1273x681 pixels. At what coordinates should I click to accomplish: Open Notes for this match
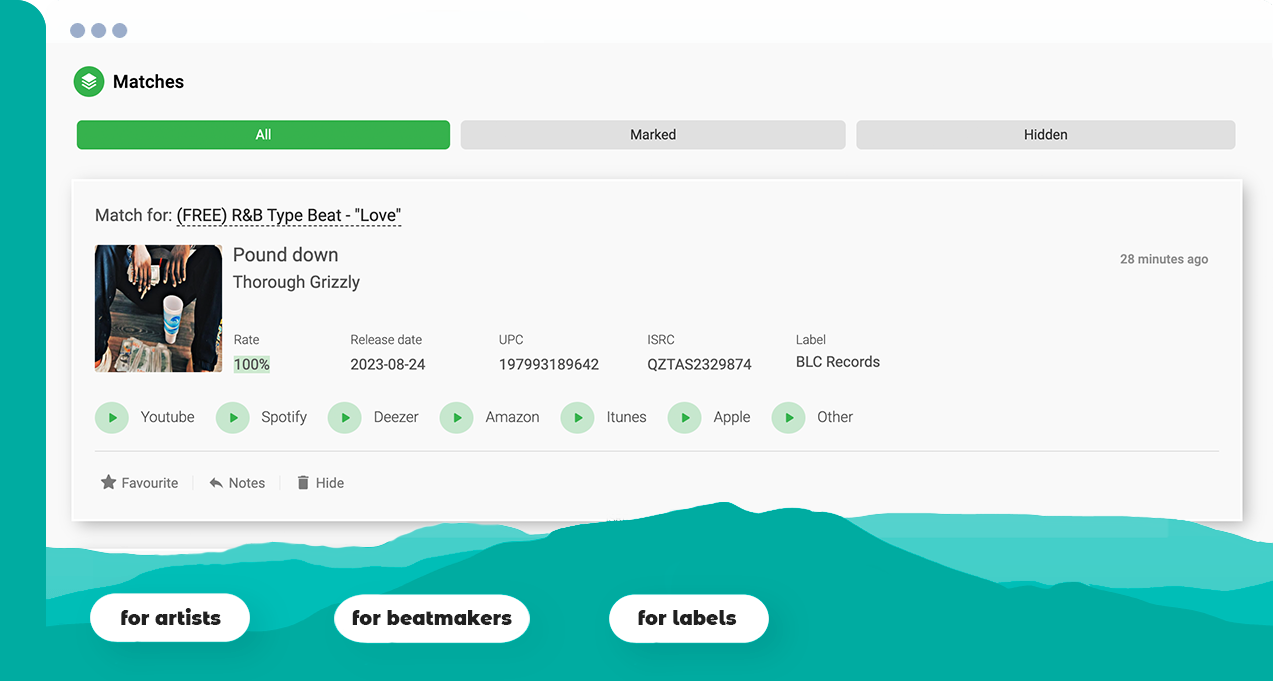(x=237, y=483)
